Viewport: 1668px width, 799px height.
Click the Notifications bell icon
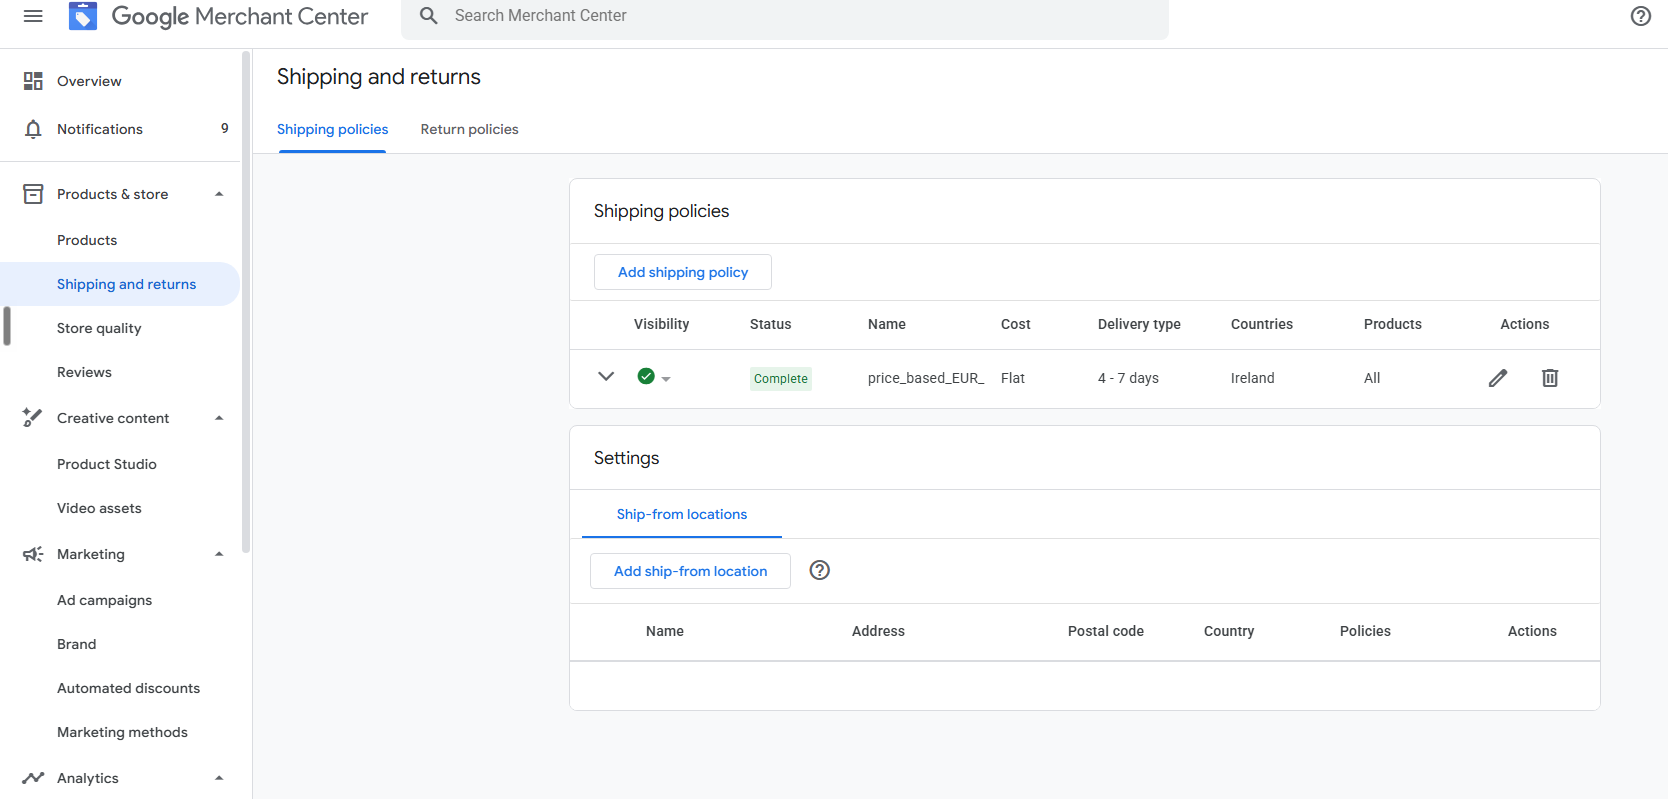[x=33, y=129]
